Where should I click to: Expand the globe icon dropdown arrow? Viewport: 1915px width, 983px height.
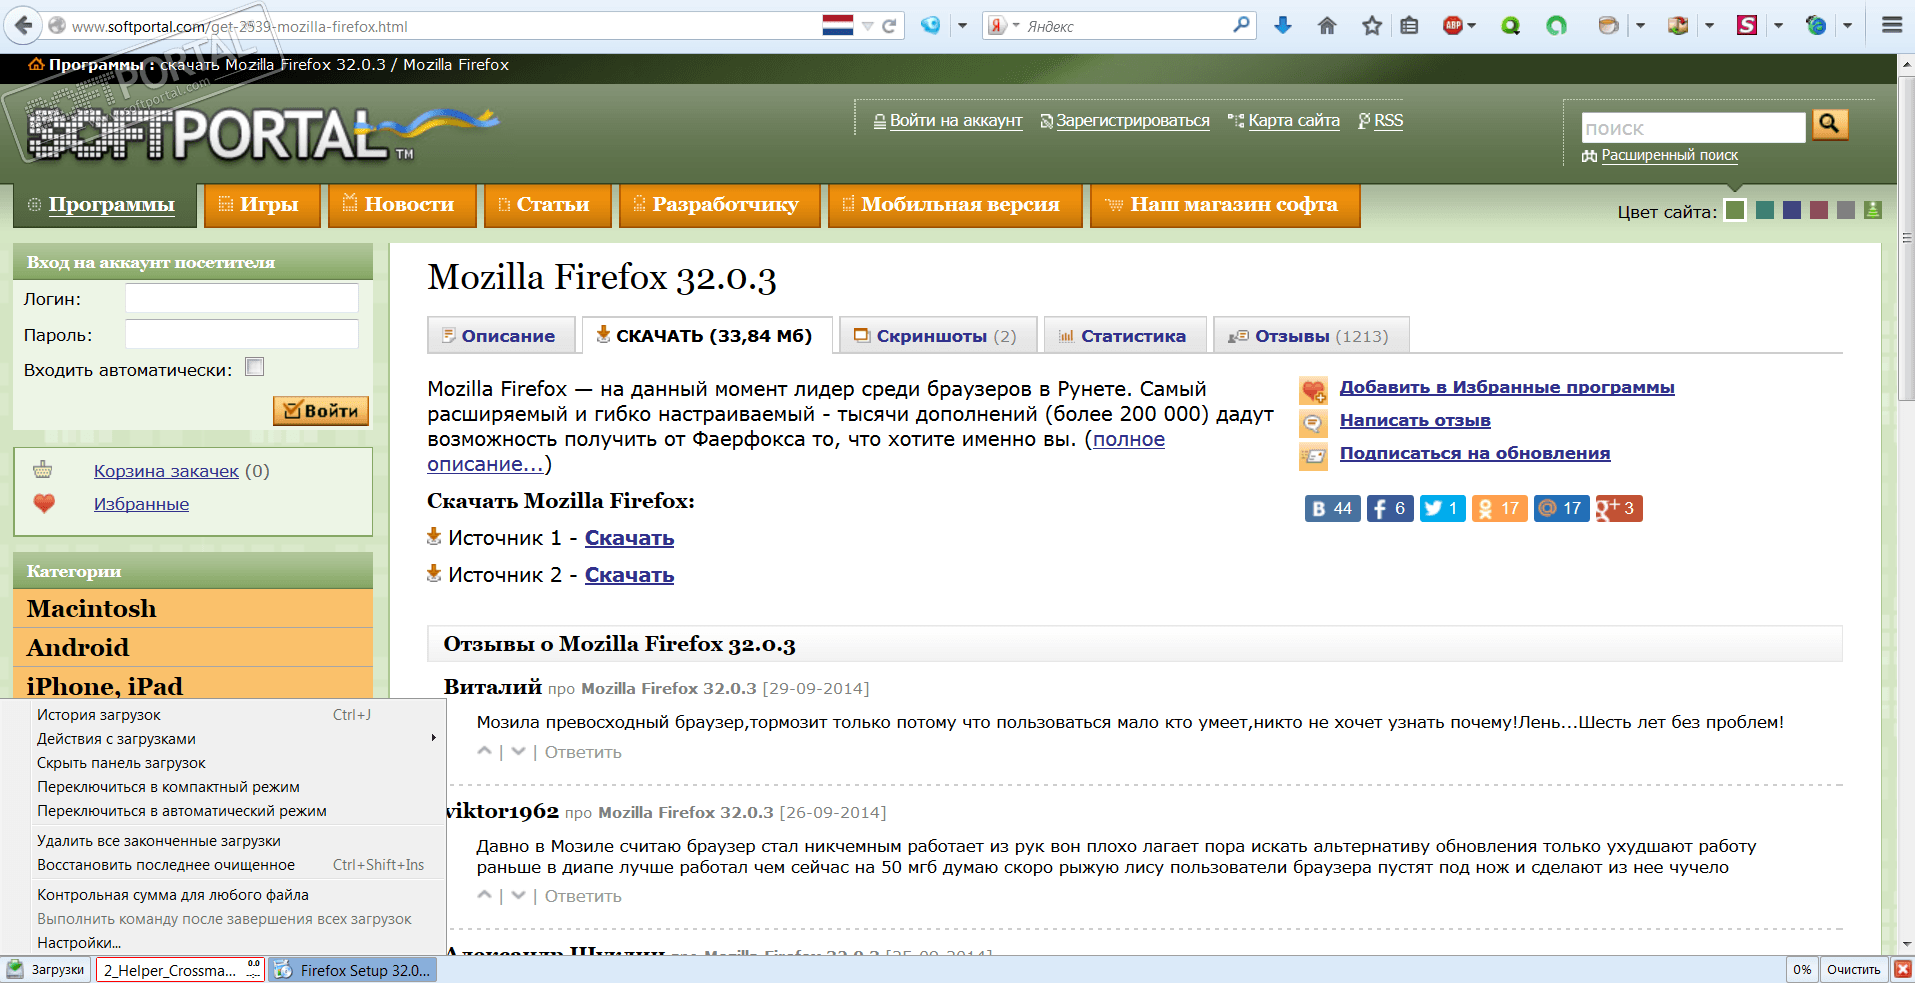1847,26
